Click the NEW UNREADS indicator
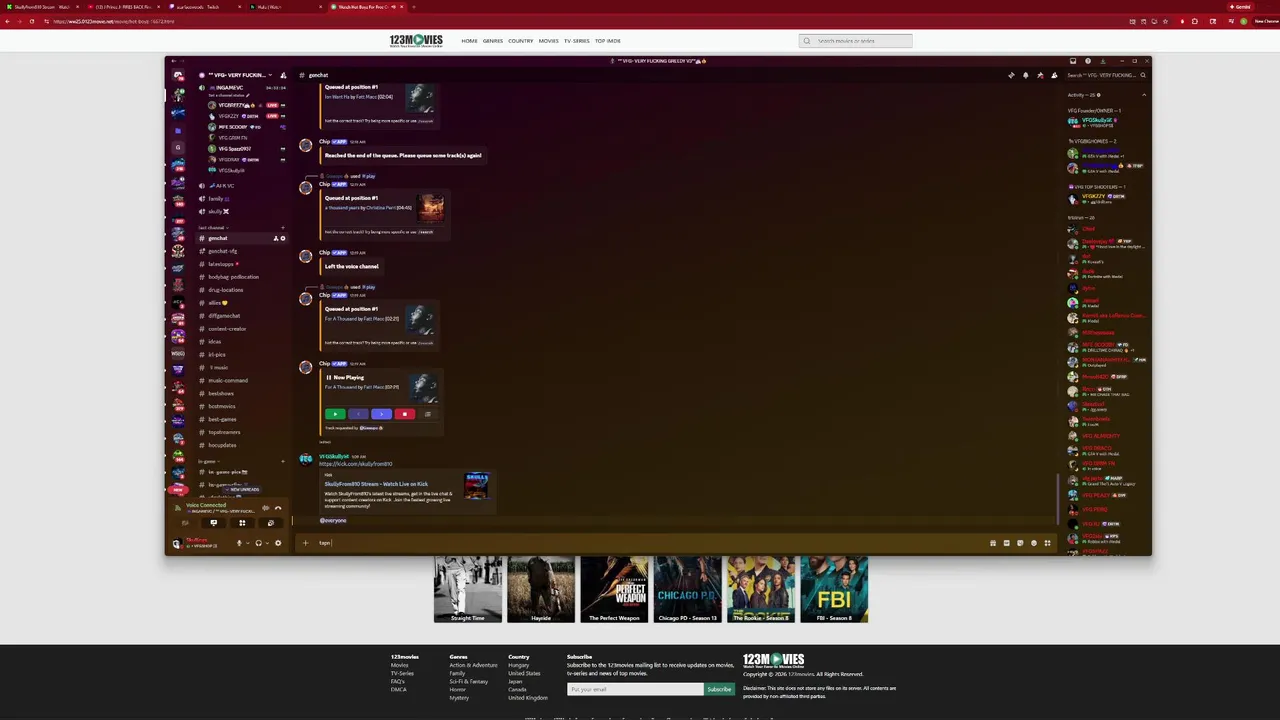The width and height of the screenshot is (1280, 720). 242,490
